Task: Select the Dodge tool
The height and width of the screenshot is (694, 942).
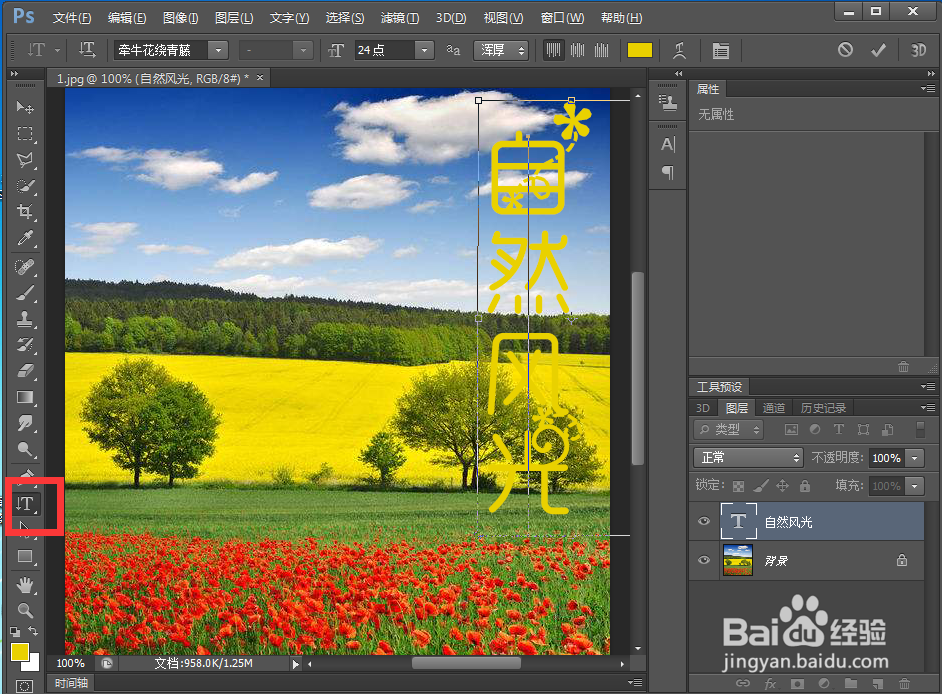Action: click(25, 449)
